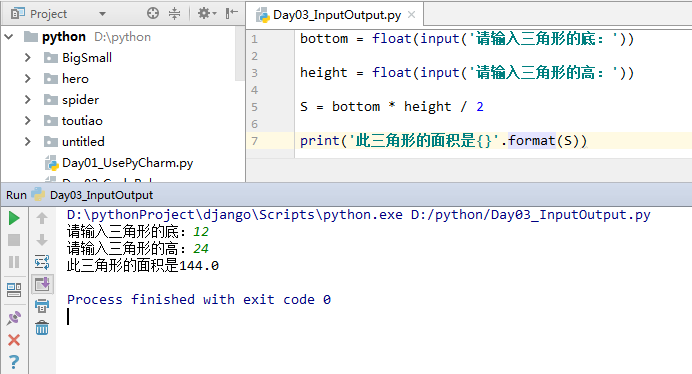Click the Pin tab icon
Viewport: 692px width, 374px height.
tap(14, 317)
